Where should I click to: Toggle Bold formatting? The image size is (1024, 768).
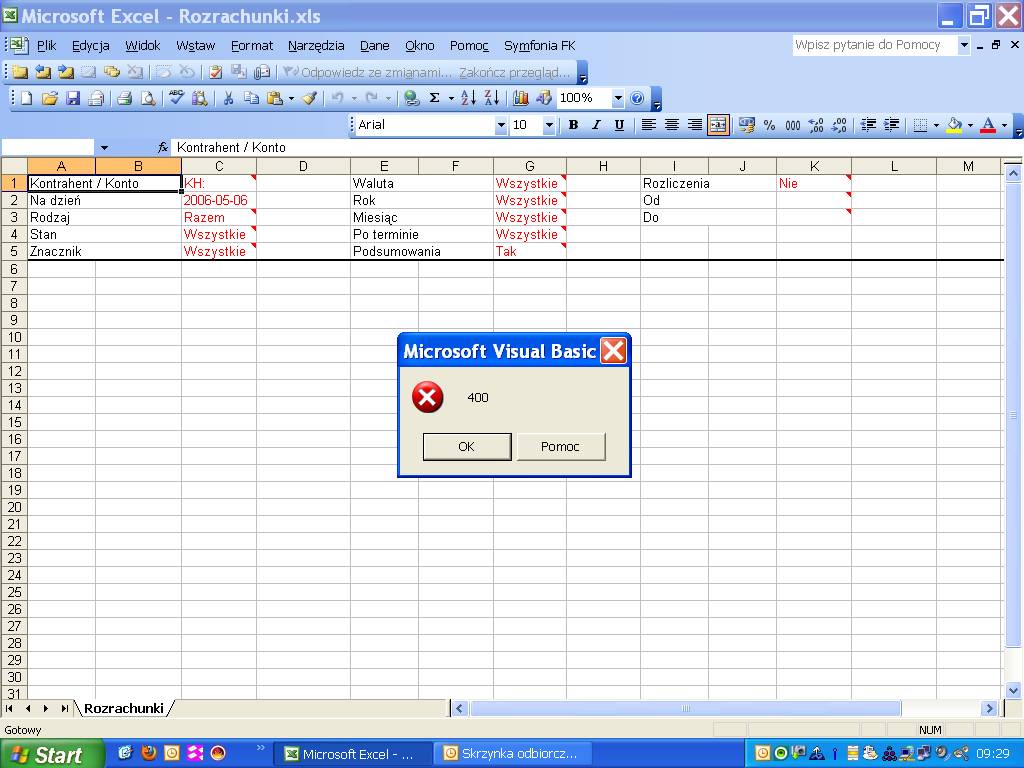click(573, 125)
